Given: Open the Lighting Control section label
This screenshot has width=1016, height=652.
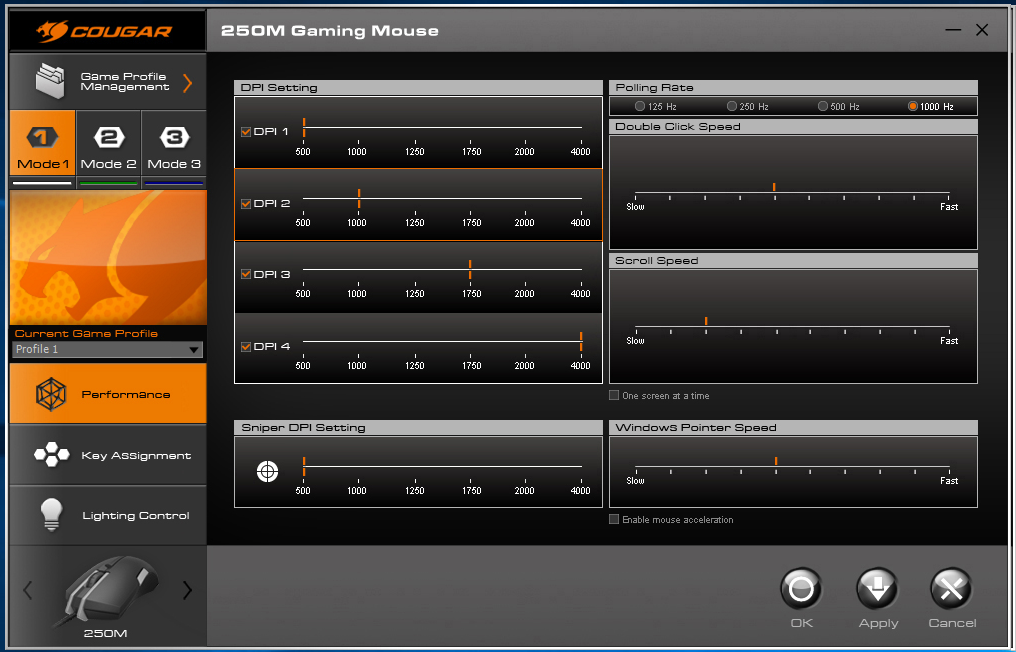Looking at the screenshot, I should pos(136,516).
